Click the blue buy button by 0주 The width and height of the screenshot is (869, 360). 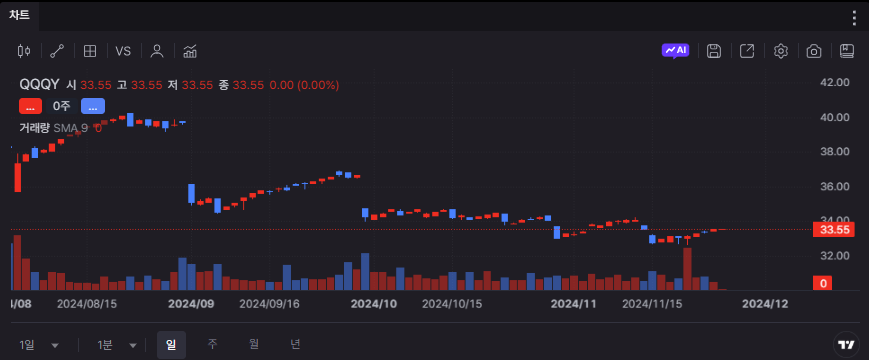pos(93,106)
